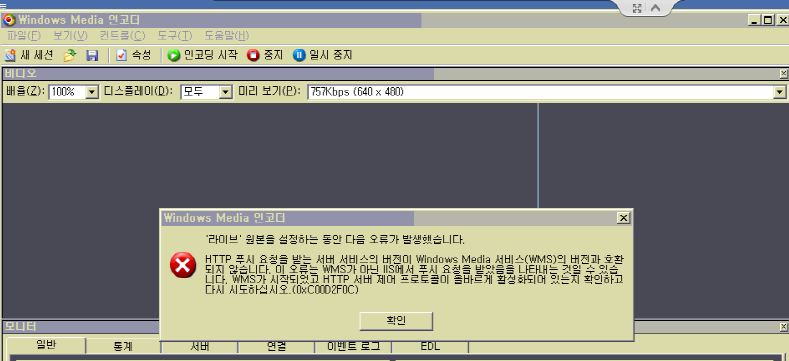Click the OK (확인) button
789x361 pixels.
click(x=397, y=321)
